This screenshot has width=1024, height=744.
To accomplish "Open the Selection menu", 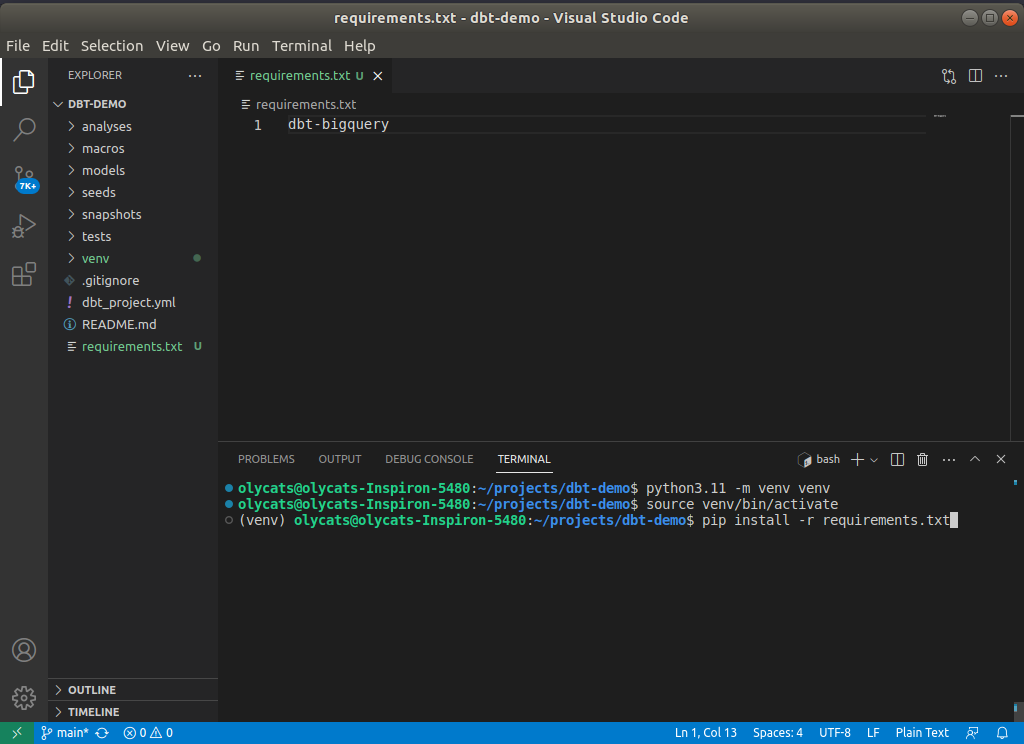I will point(112,46).
